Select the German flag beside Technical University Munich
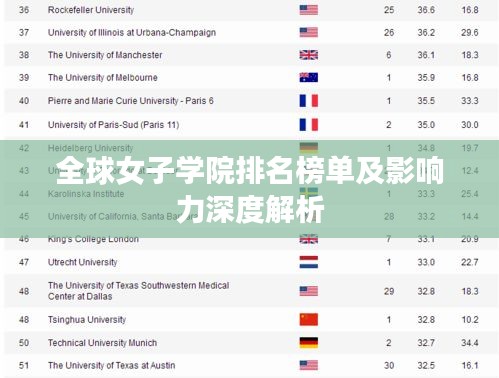Image resolution: width=499 pixels, height=378 pixels. 308,343
